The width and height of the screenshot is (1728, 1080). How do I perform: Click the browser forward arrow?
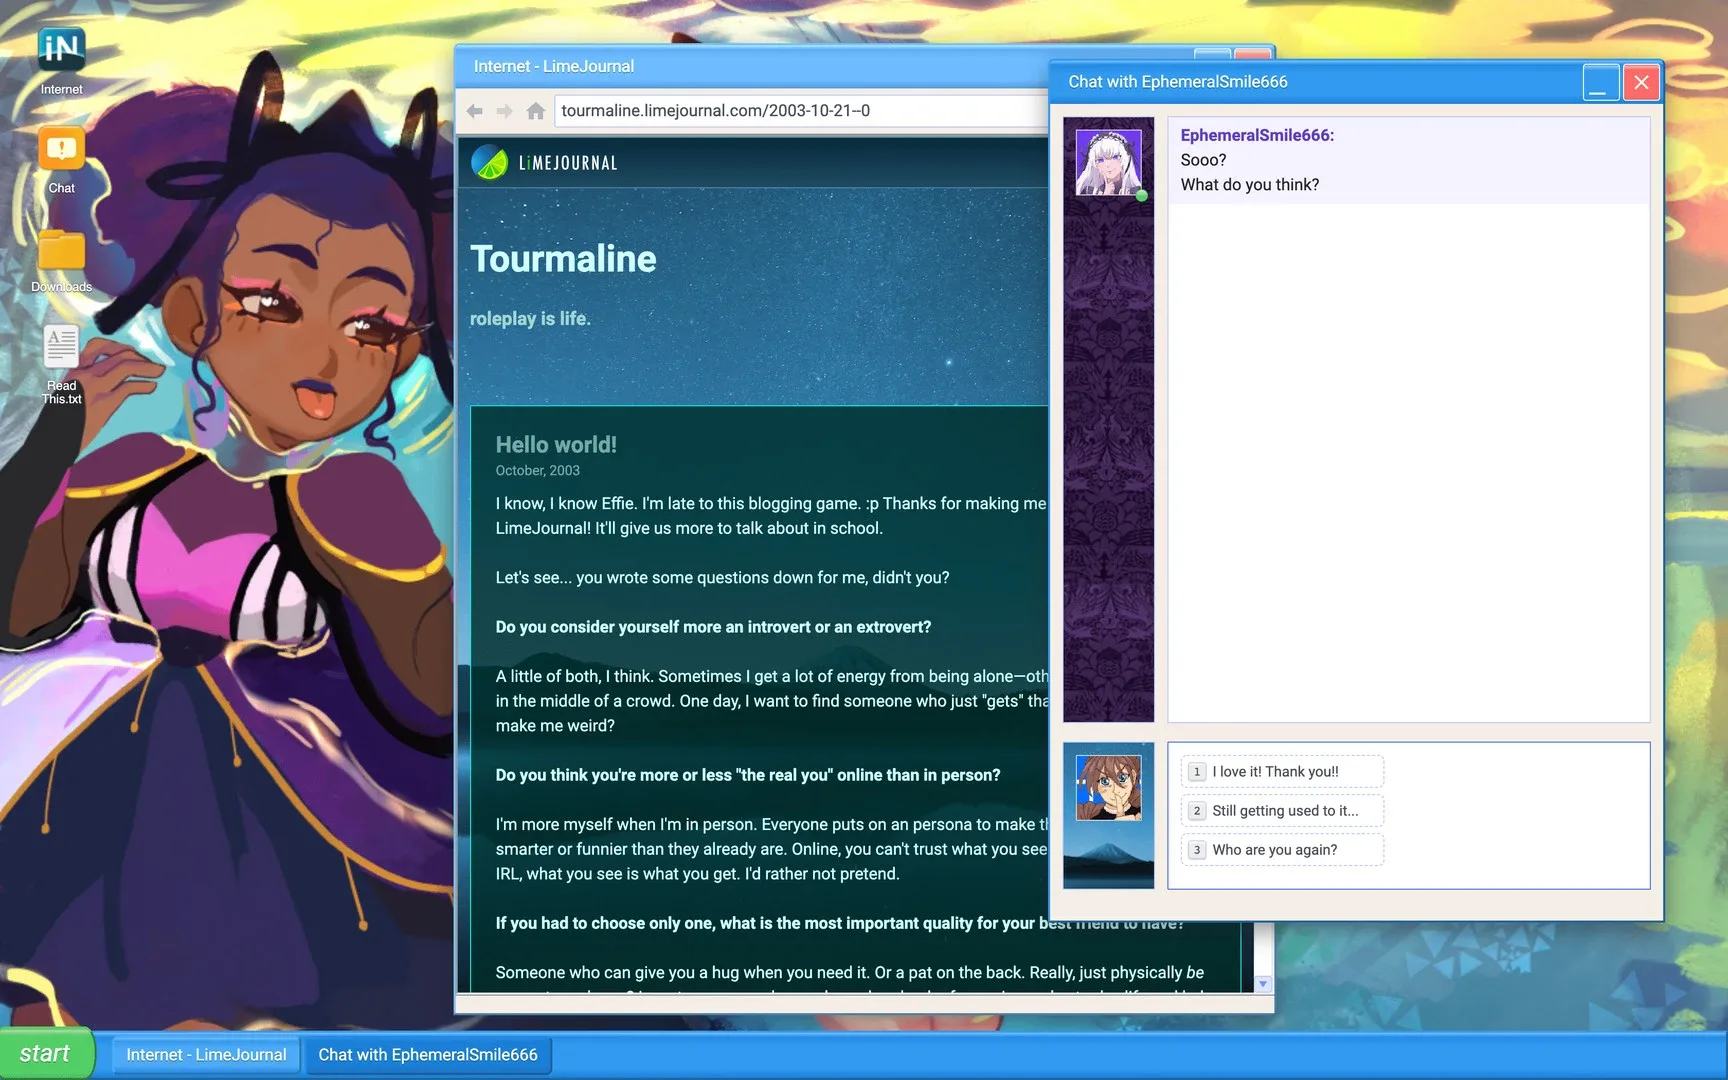[x=505, y=111]
